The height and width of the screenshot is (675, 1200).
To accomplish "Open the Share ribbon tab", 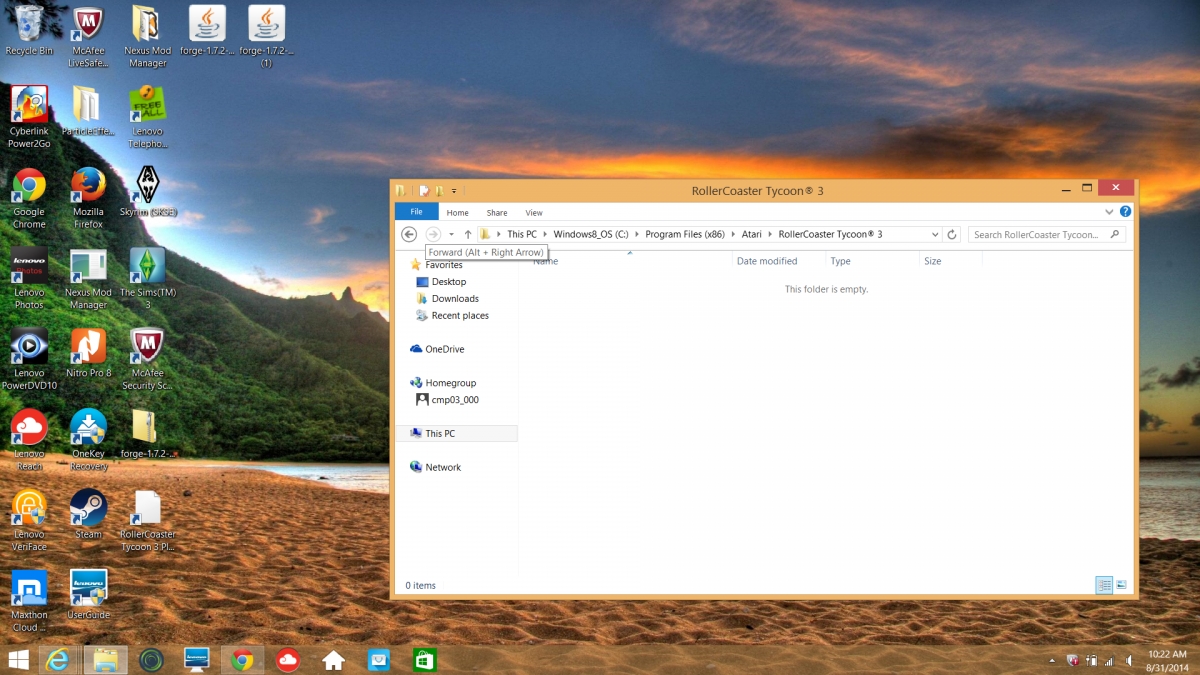I will (x=497, y=212).
